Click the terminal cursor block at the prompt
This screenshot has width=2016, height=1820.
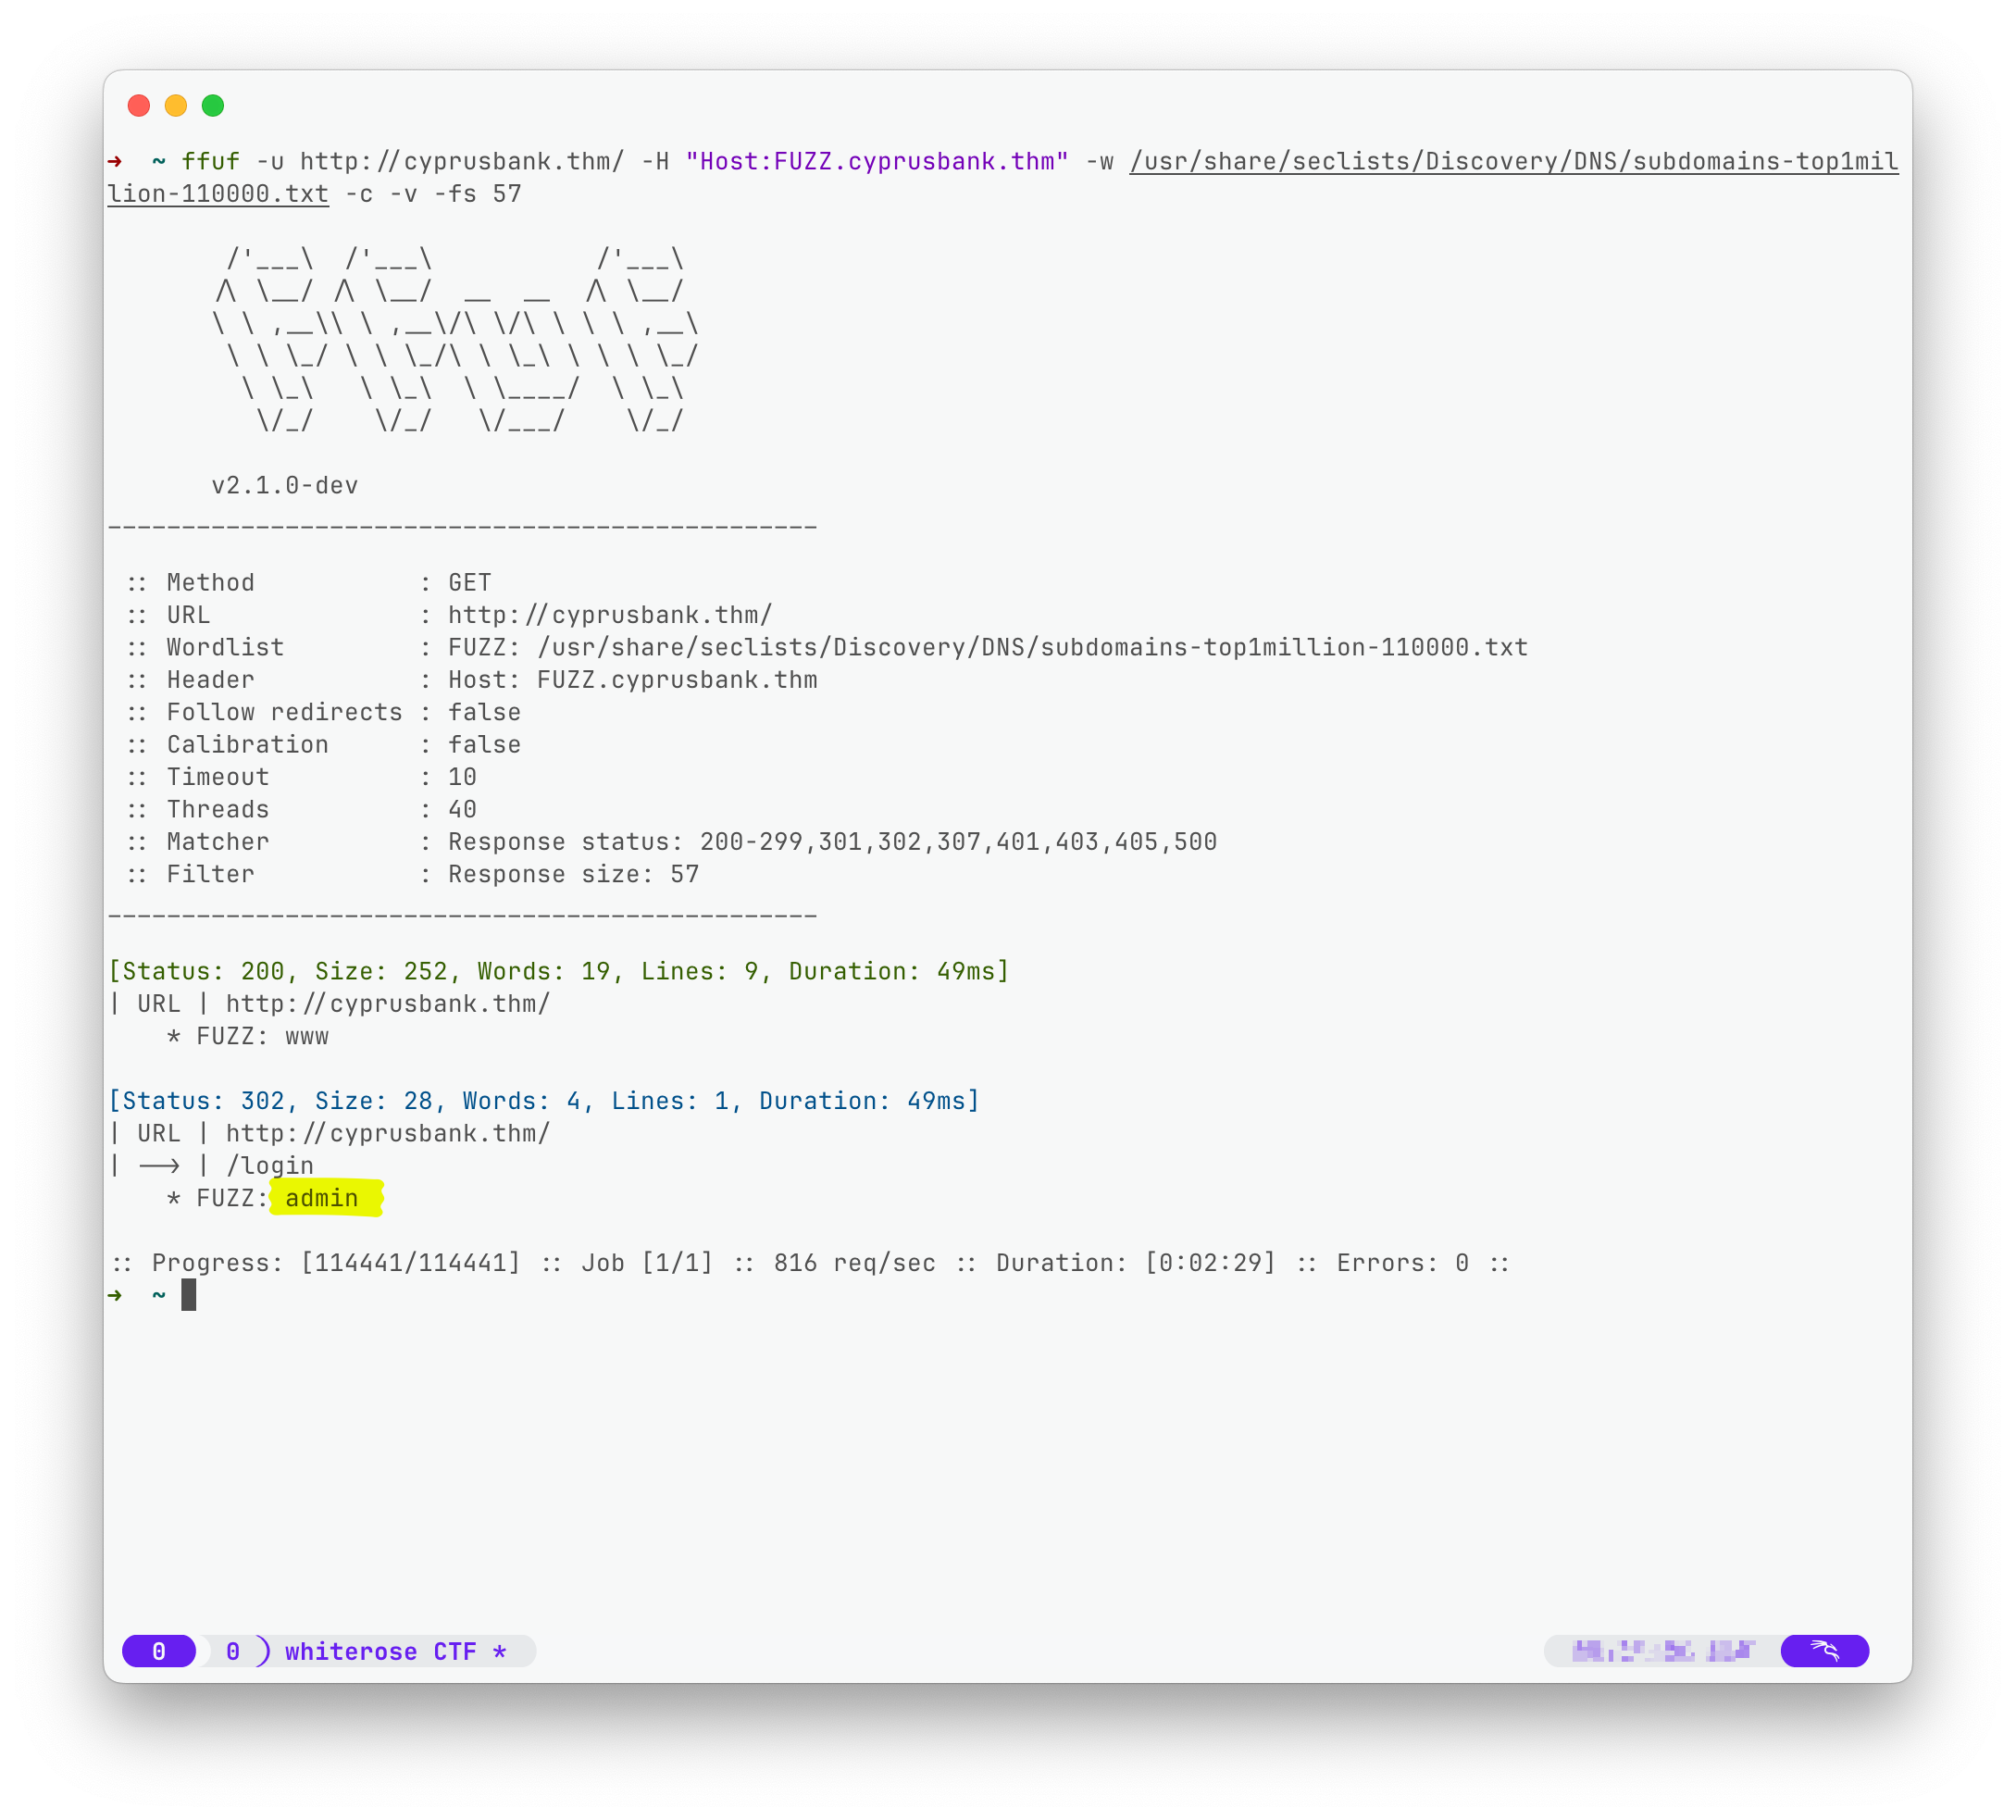click(x=189, y=1296)
